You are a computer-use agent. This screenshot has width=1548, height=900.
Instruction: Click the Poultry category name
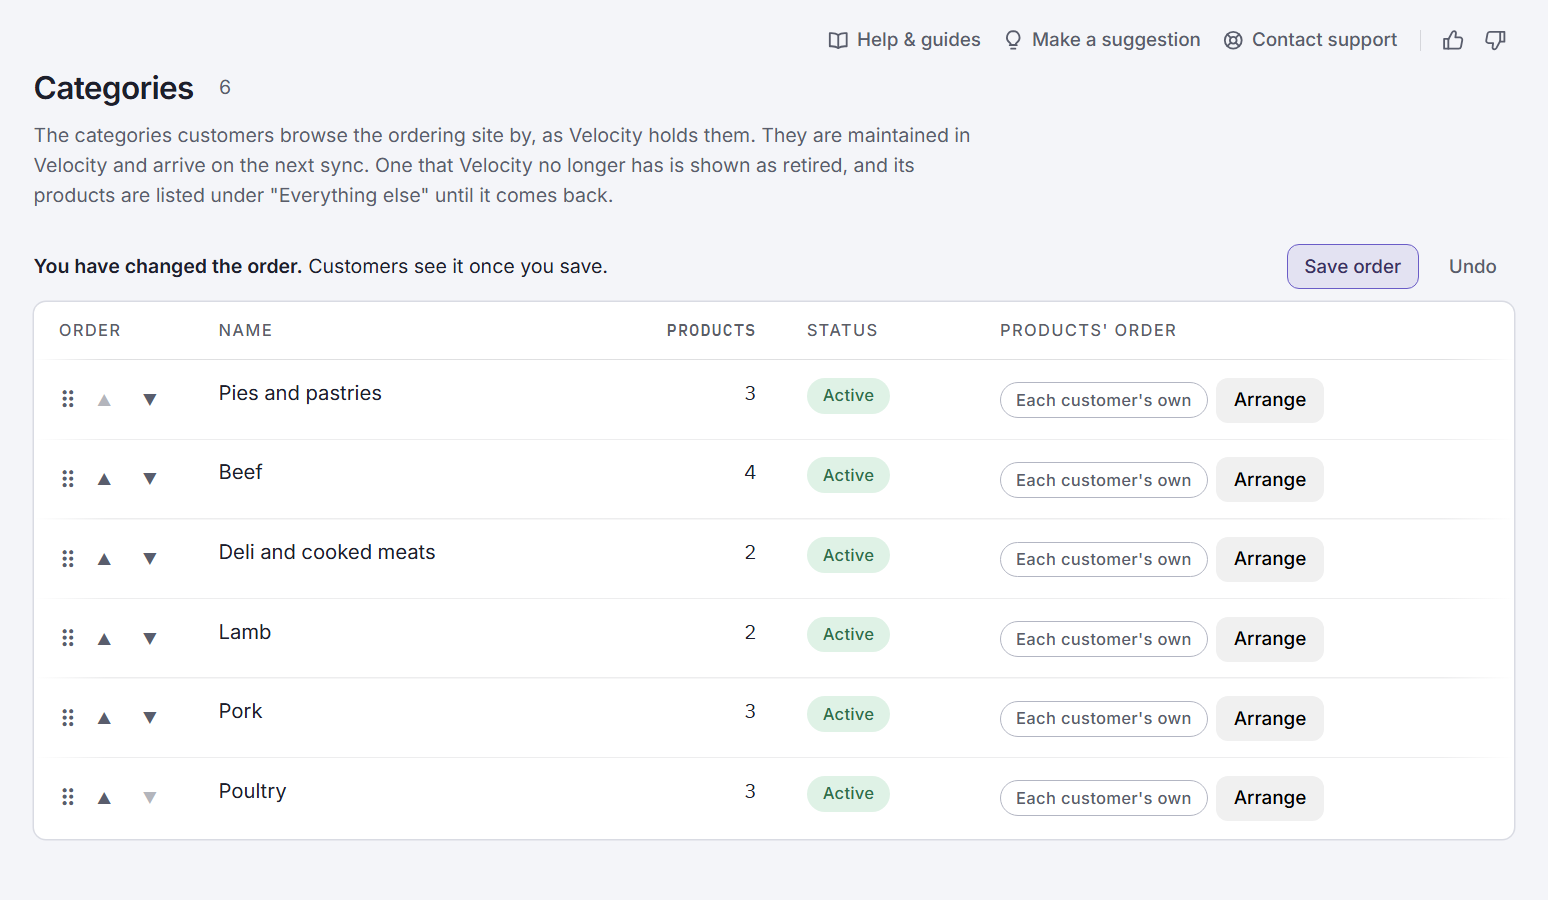coord(253,791)
